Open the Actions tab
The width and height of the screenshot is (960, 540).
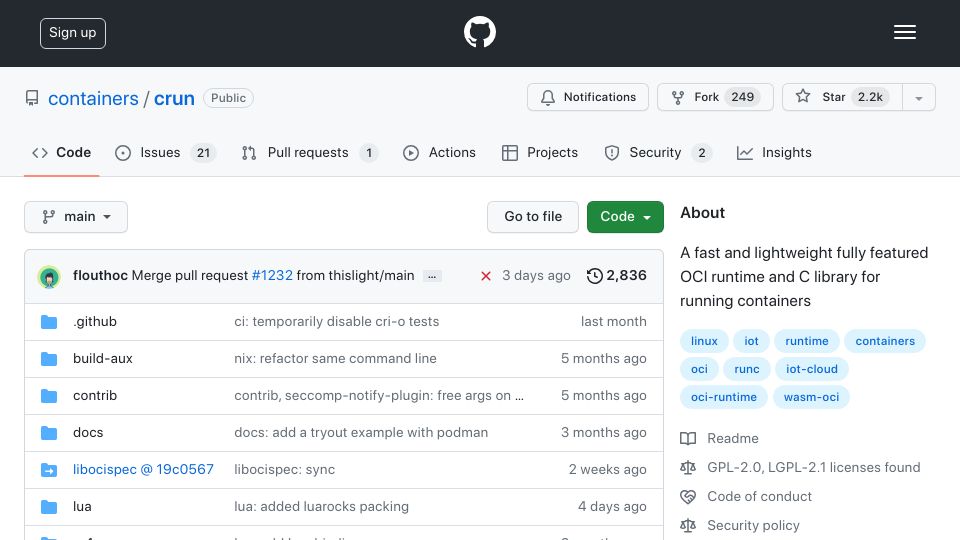439,152
